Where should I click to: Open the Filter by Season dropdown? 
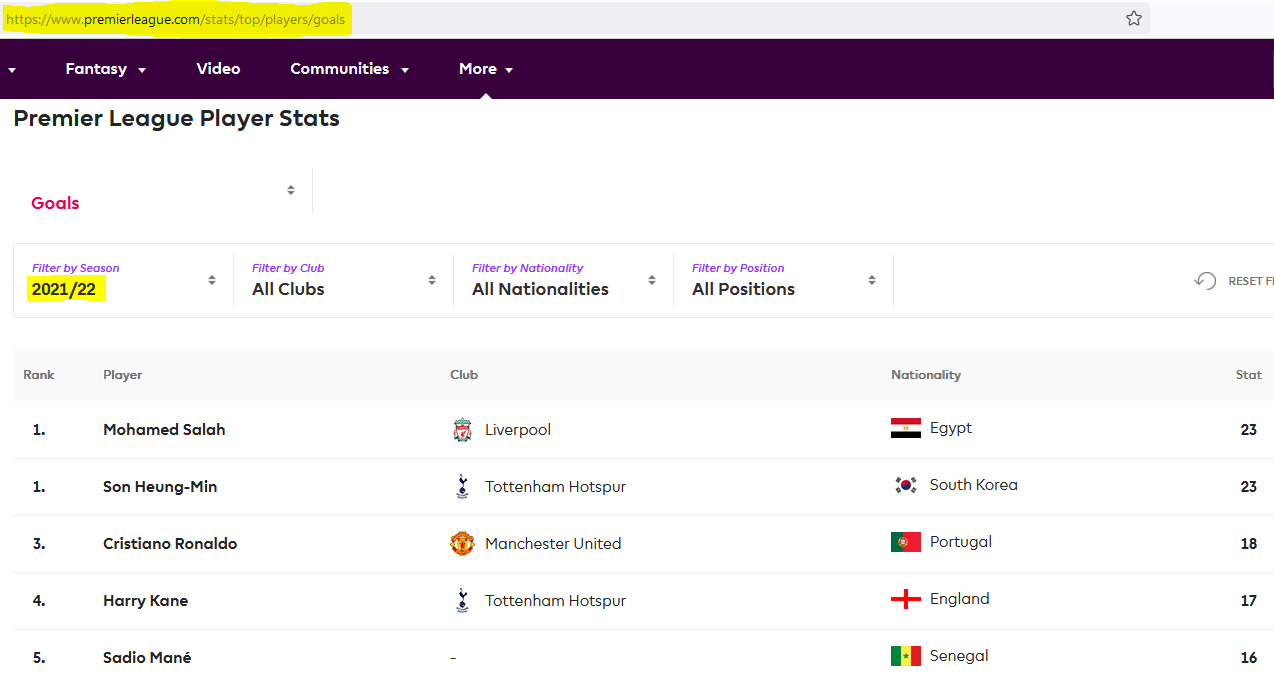[x=123, y=281]
